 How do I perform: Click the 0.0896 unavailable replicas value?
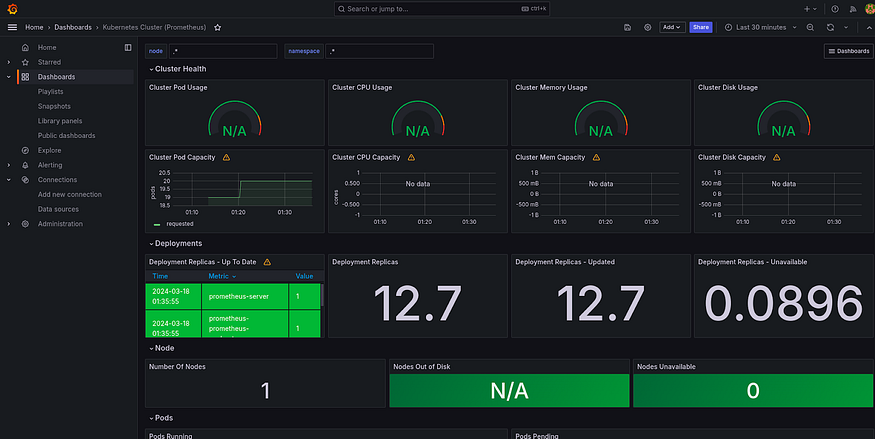coord(783,304)
